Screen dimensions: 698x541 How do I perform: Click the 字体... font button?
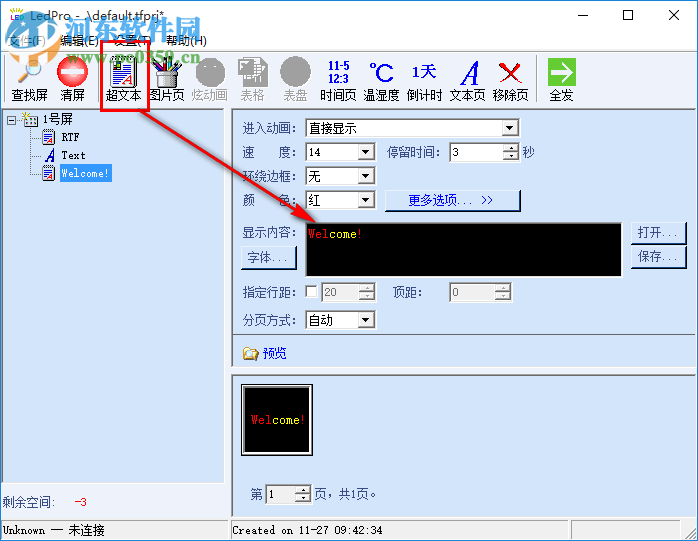pos(268,258)
